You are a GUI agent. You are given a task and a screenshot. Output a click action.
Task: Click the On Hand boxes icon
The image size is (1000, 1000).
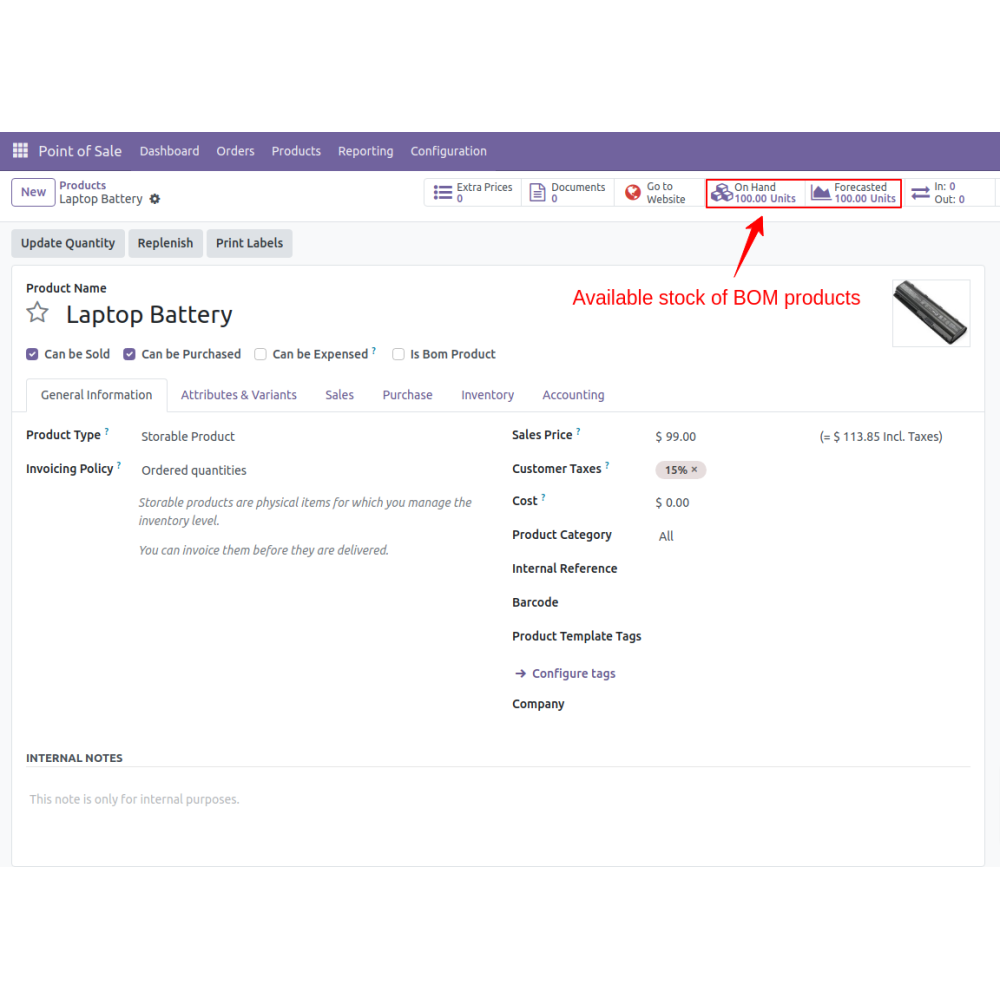[x=721, y=193]
